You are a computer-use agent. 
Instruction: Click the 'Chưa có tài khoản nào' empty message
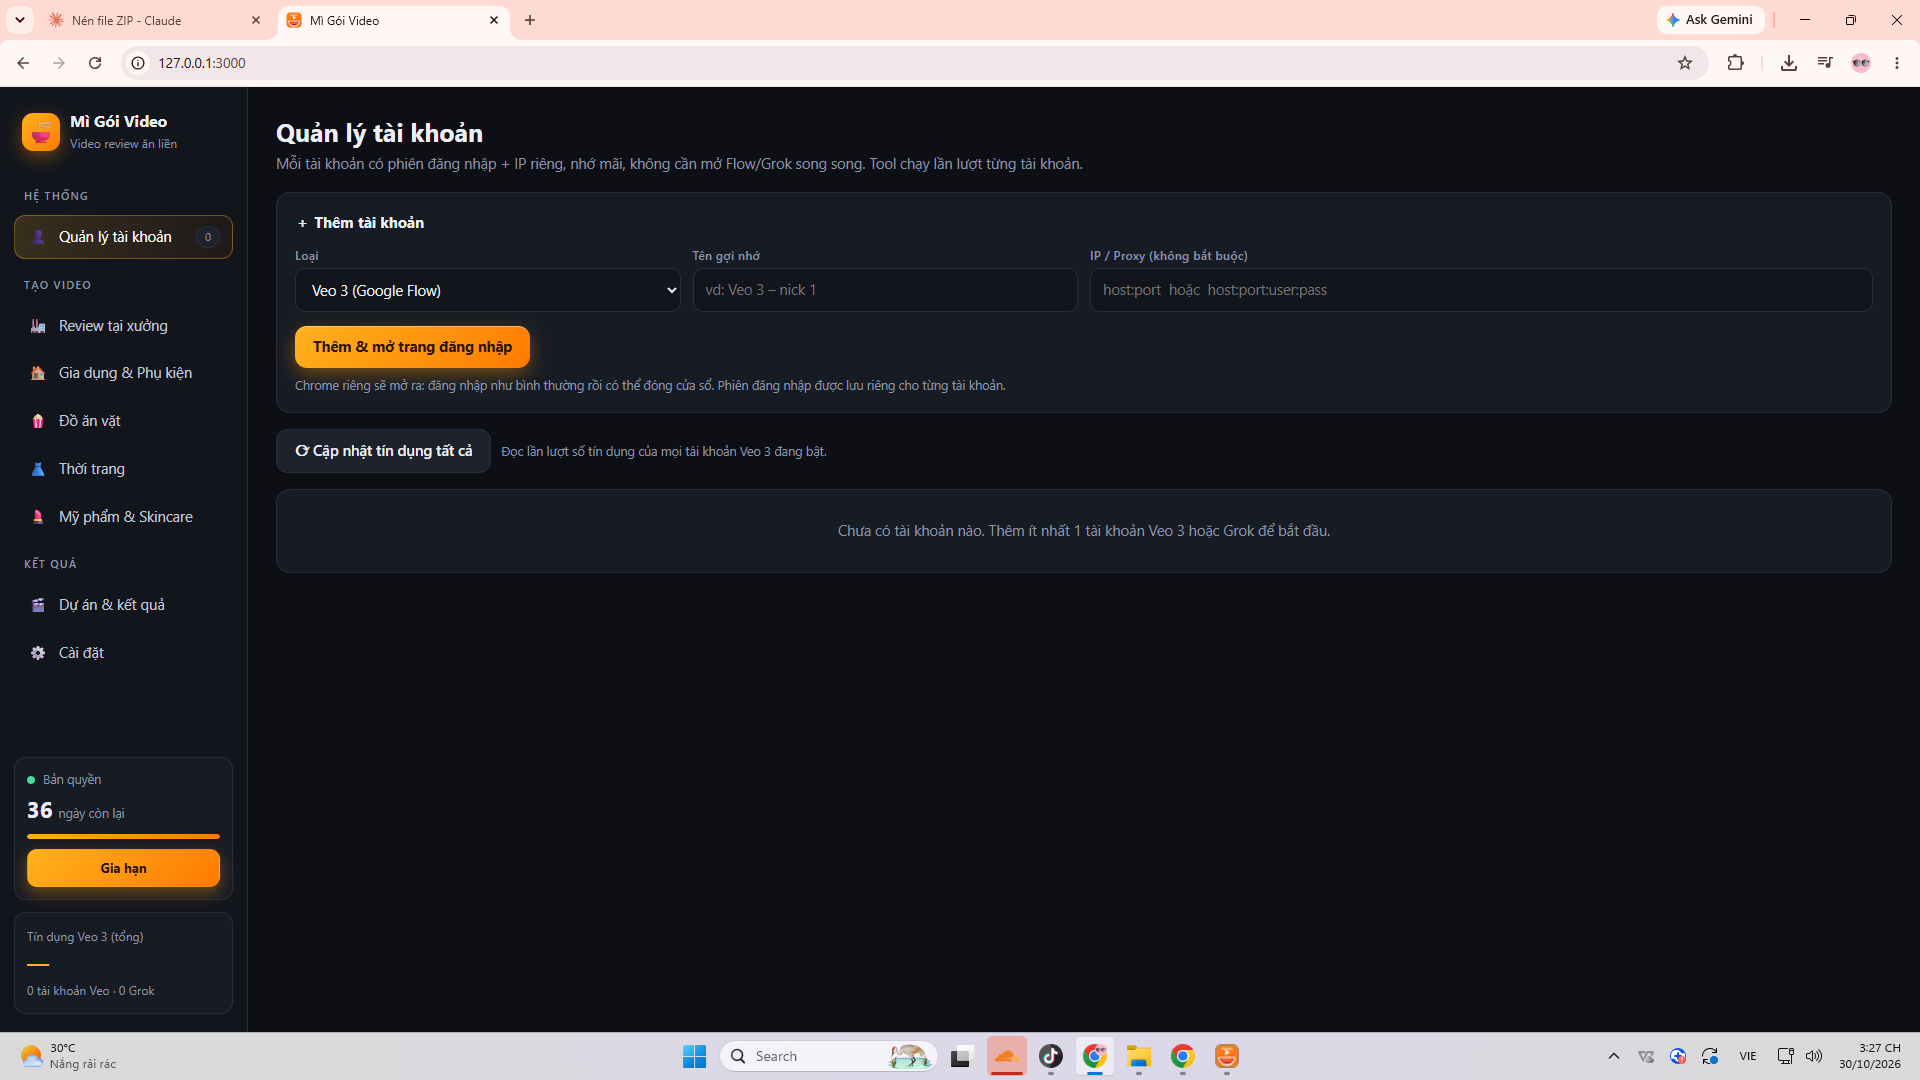pos(1084,531)
